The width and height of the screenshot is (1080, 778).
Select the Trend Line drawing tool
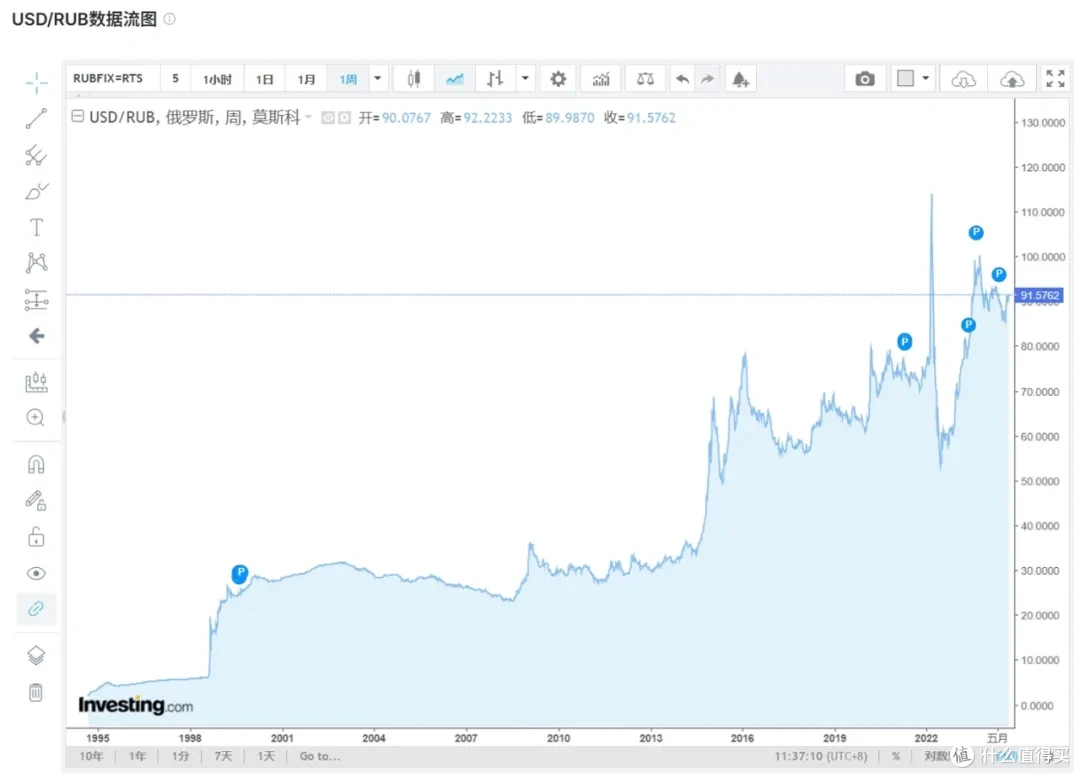36,118
